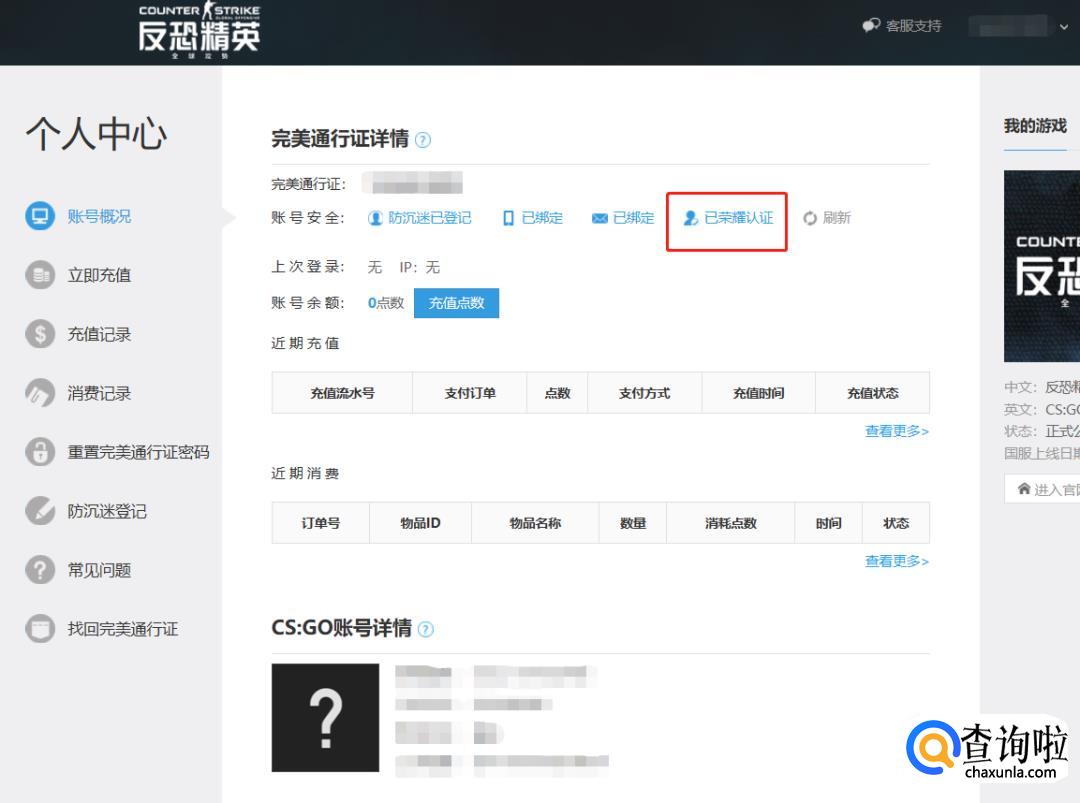Screen dimensions: 1080x803
Task: Click the phone 已绑定 icon
Action: click(508, 218)
